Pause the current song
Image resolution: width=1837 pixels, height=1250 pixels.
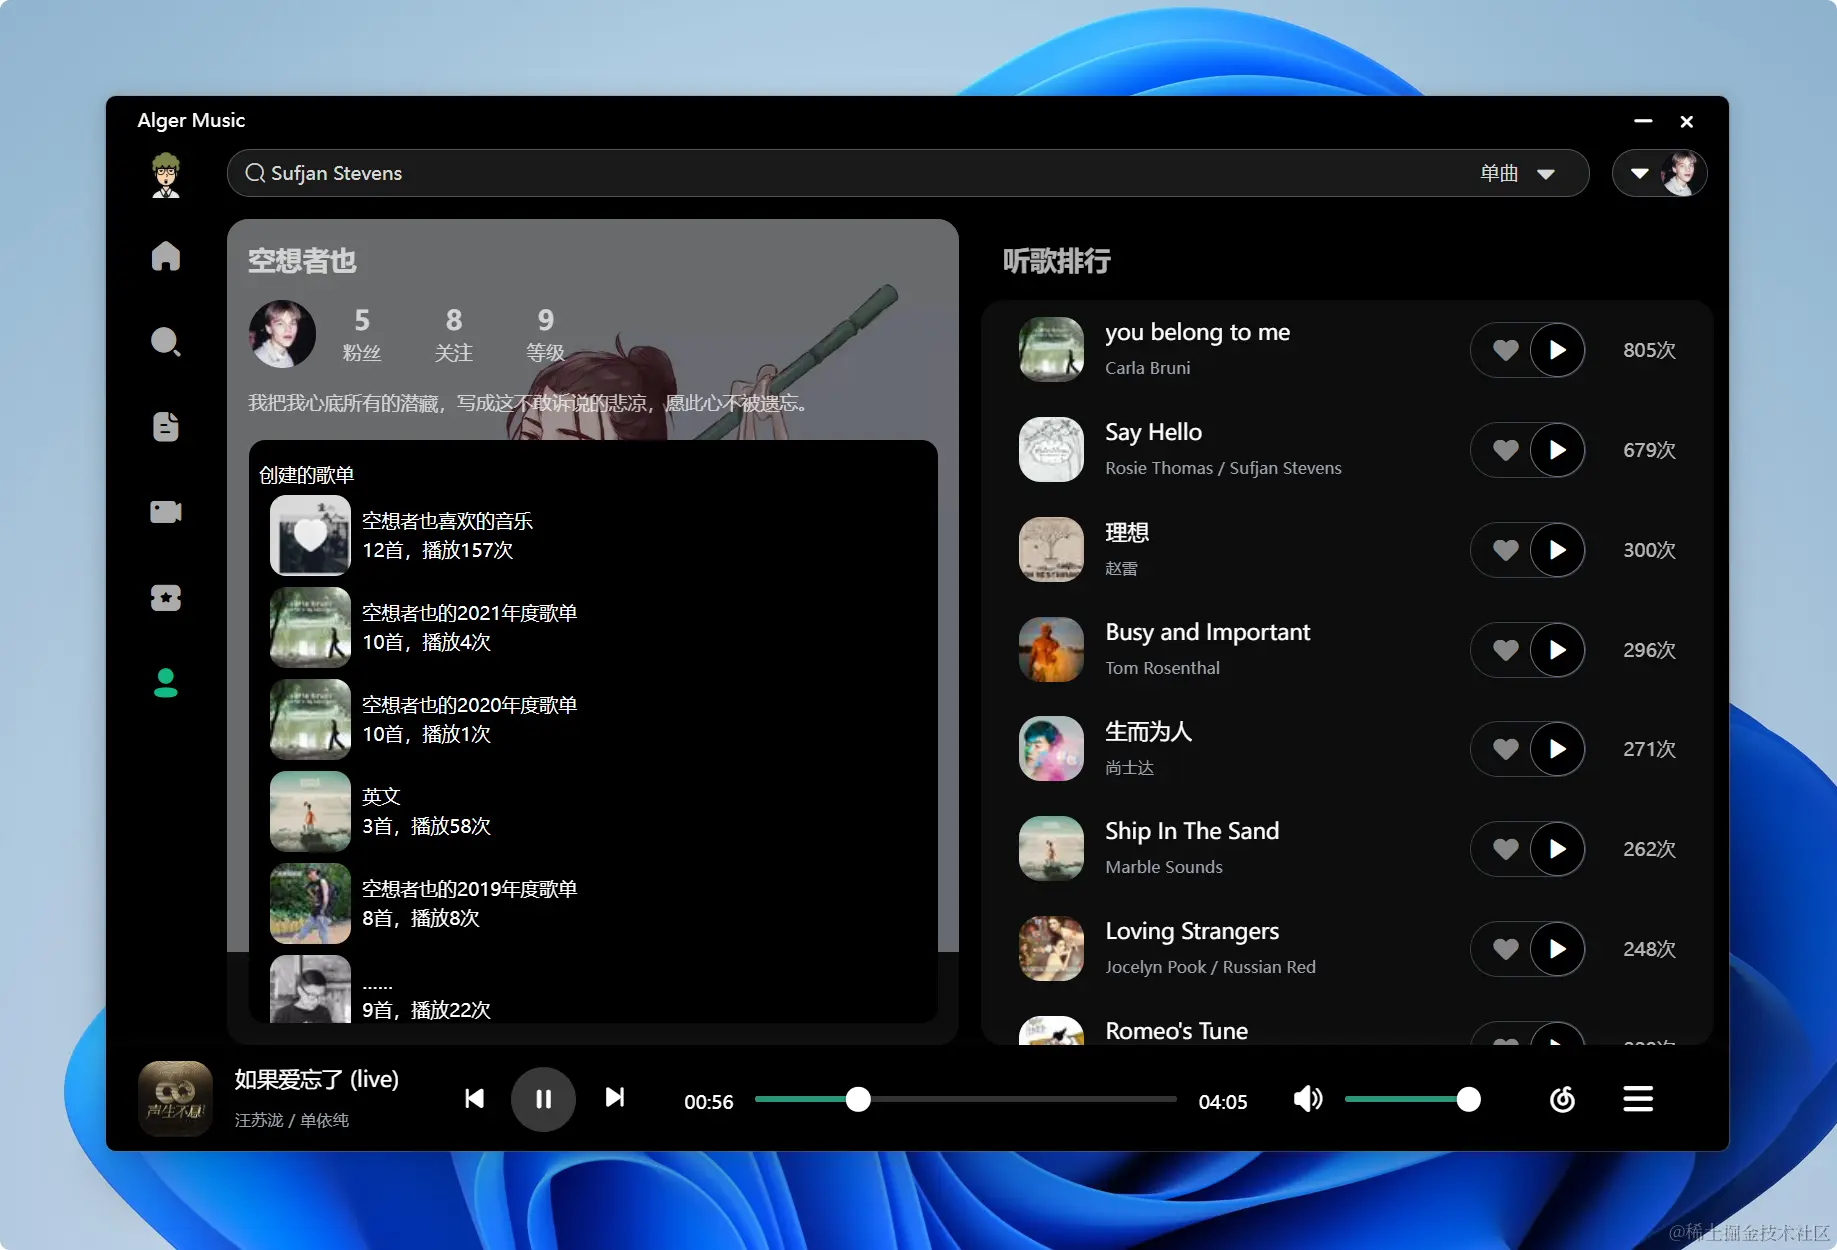[x=543, y=1099]
